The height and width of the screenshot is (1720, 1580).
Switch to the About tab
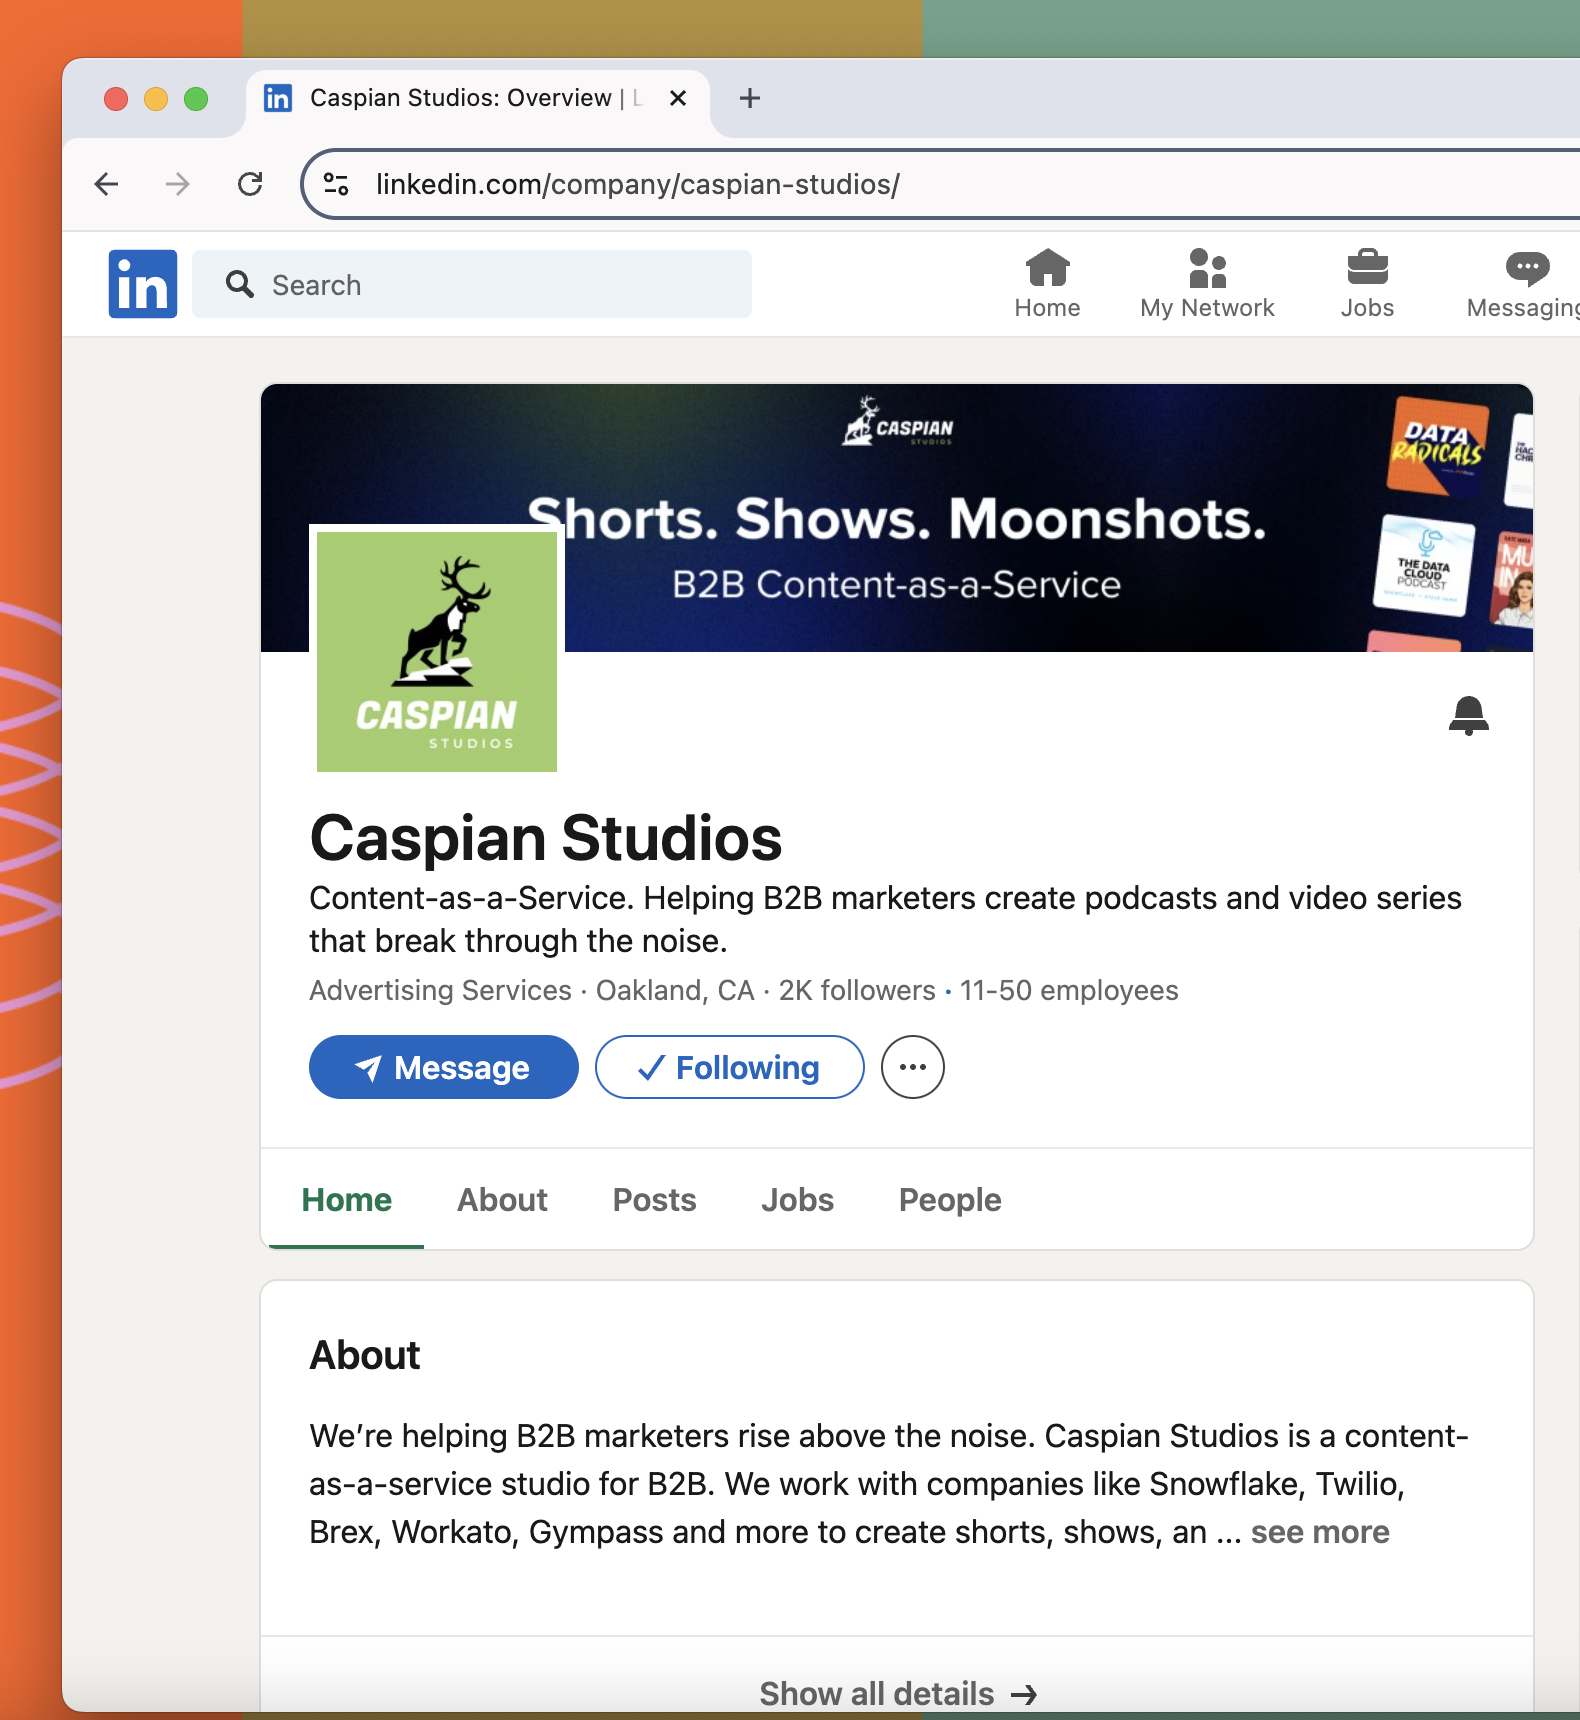tap(502, 1200)
